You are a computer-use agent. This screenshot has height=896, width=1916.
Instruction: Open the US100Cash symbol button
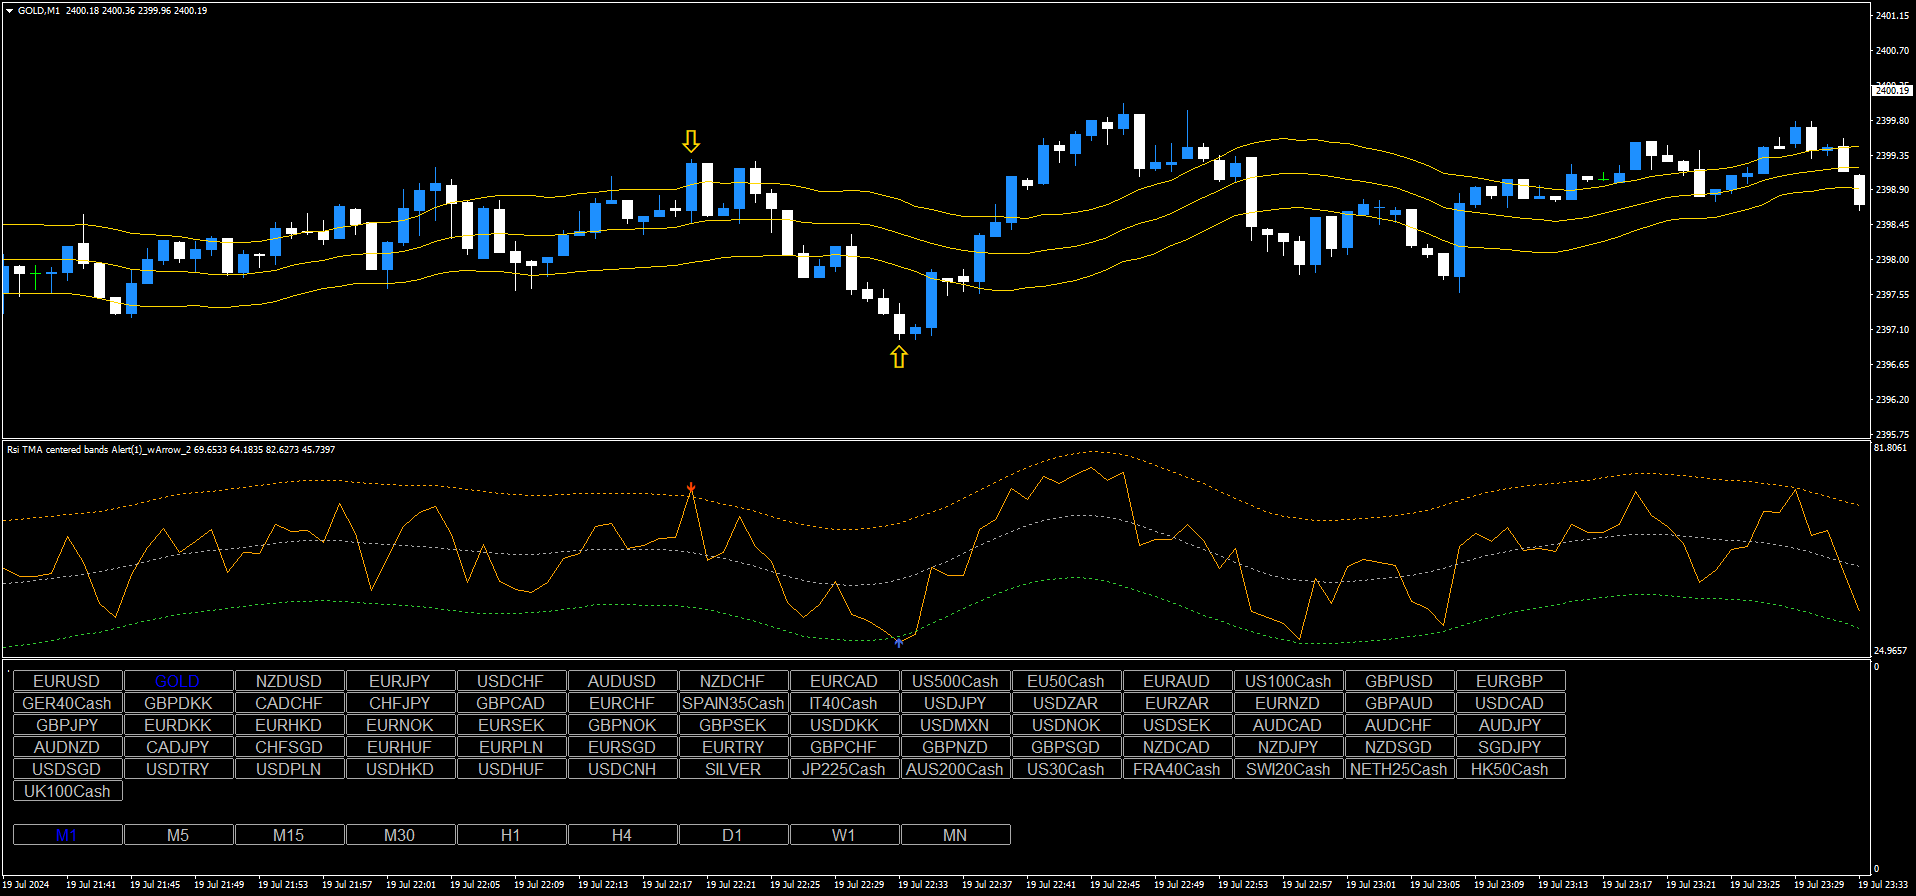(x=1288, y=681)
